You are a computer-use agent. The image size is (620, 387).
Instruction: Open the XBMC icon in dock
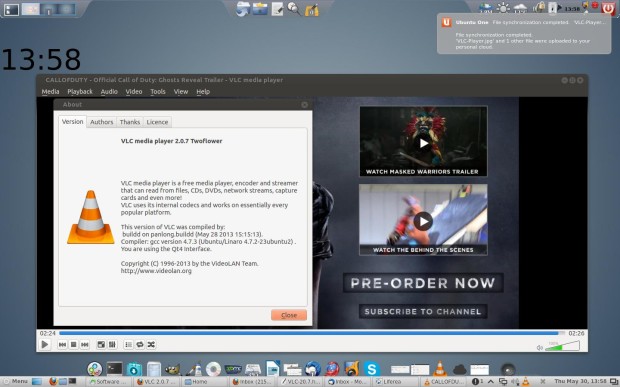(x=233, y=370)
